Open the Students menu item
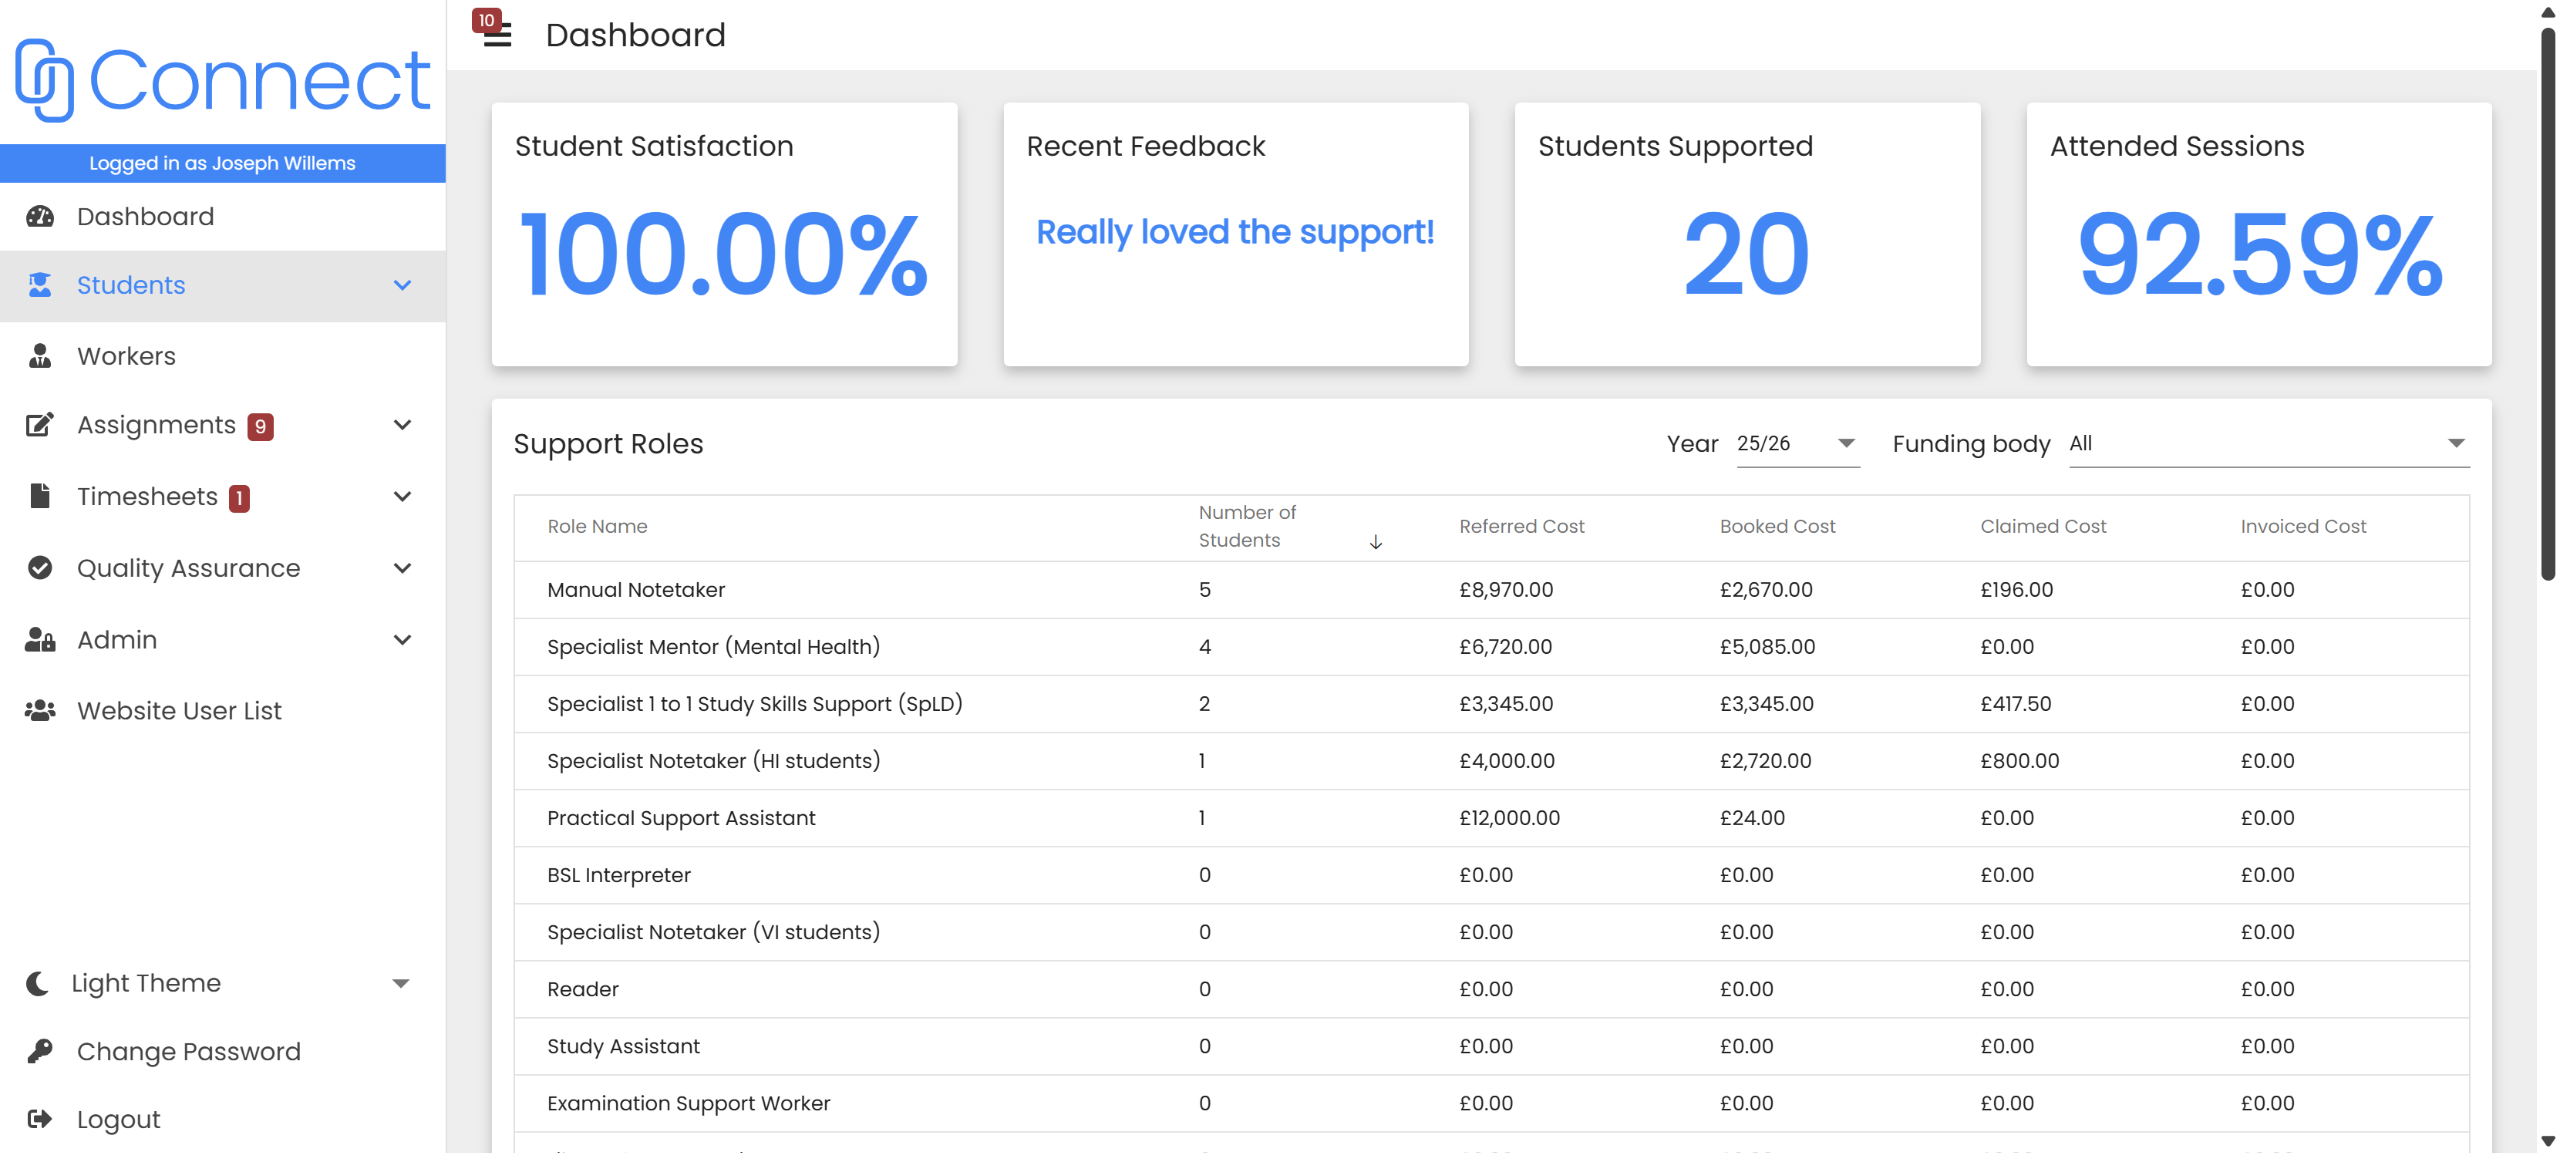The width and height of the screenshot is (2560, 1153). coord(131,286)
